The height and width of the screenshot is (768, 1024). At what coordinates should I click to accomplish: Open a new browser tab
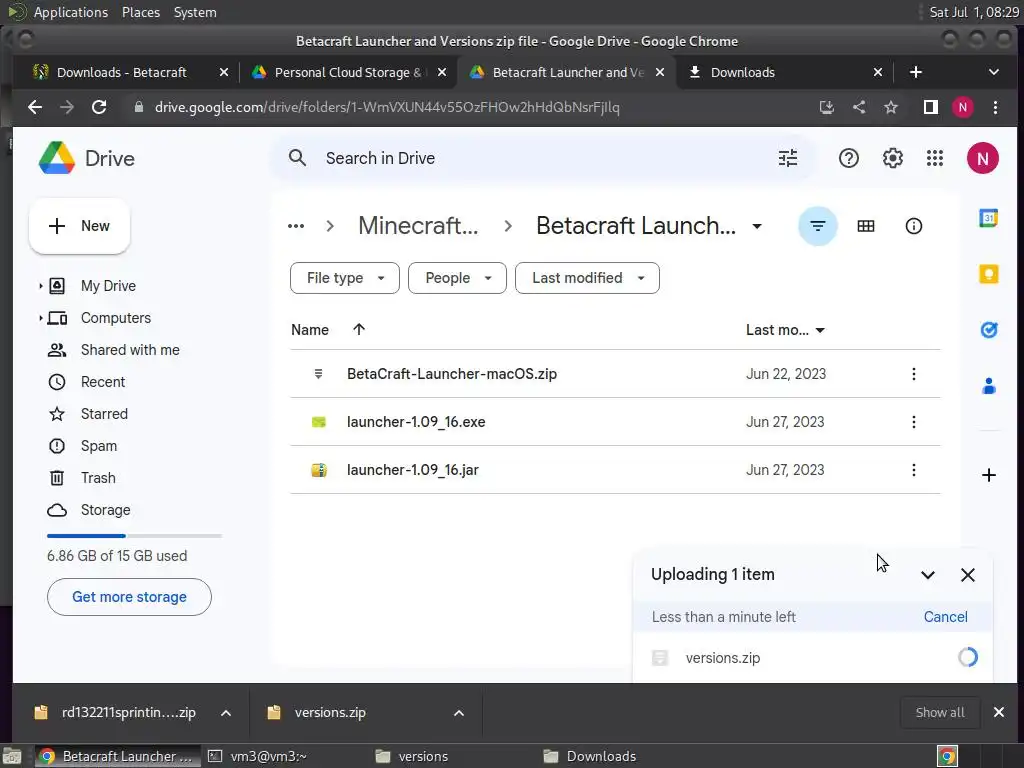[916, 72]
